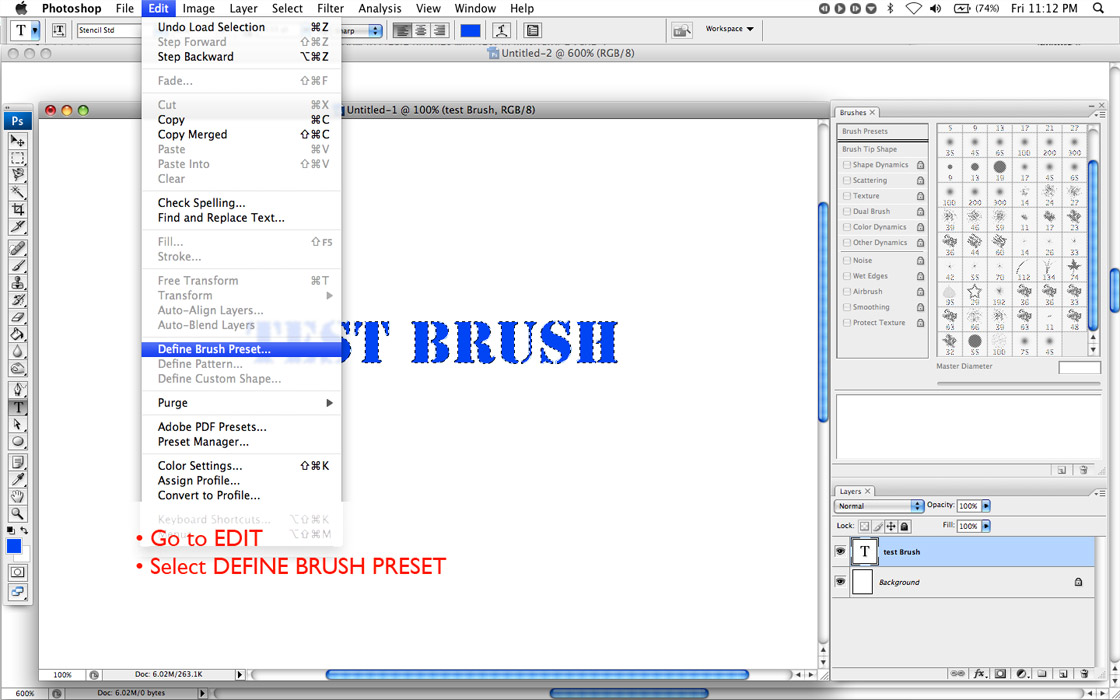Select the Paint Bucket tool
This screenshot has width=1120, height=700.
(x=18, y=334)
